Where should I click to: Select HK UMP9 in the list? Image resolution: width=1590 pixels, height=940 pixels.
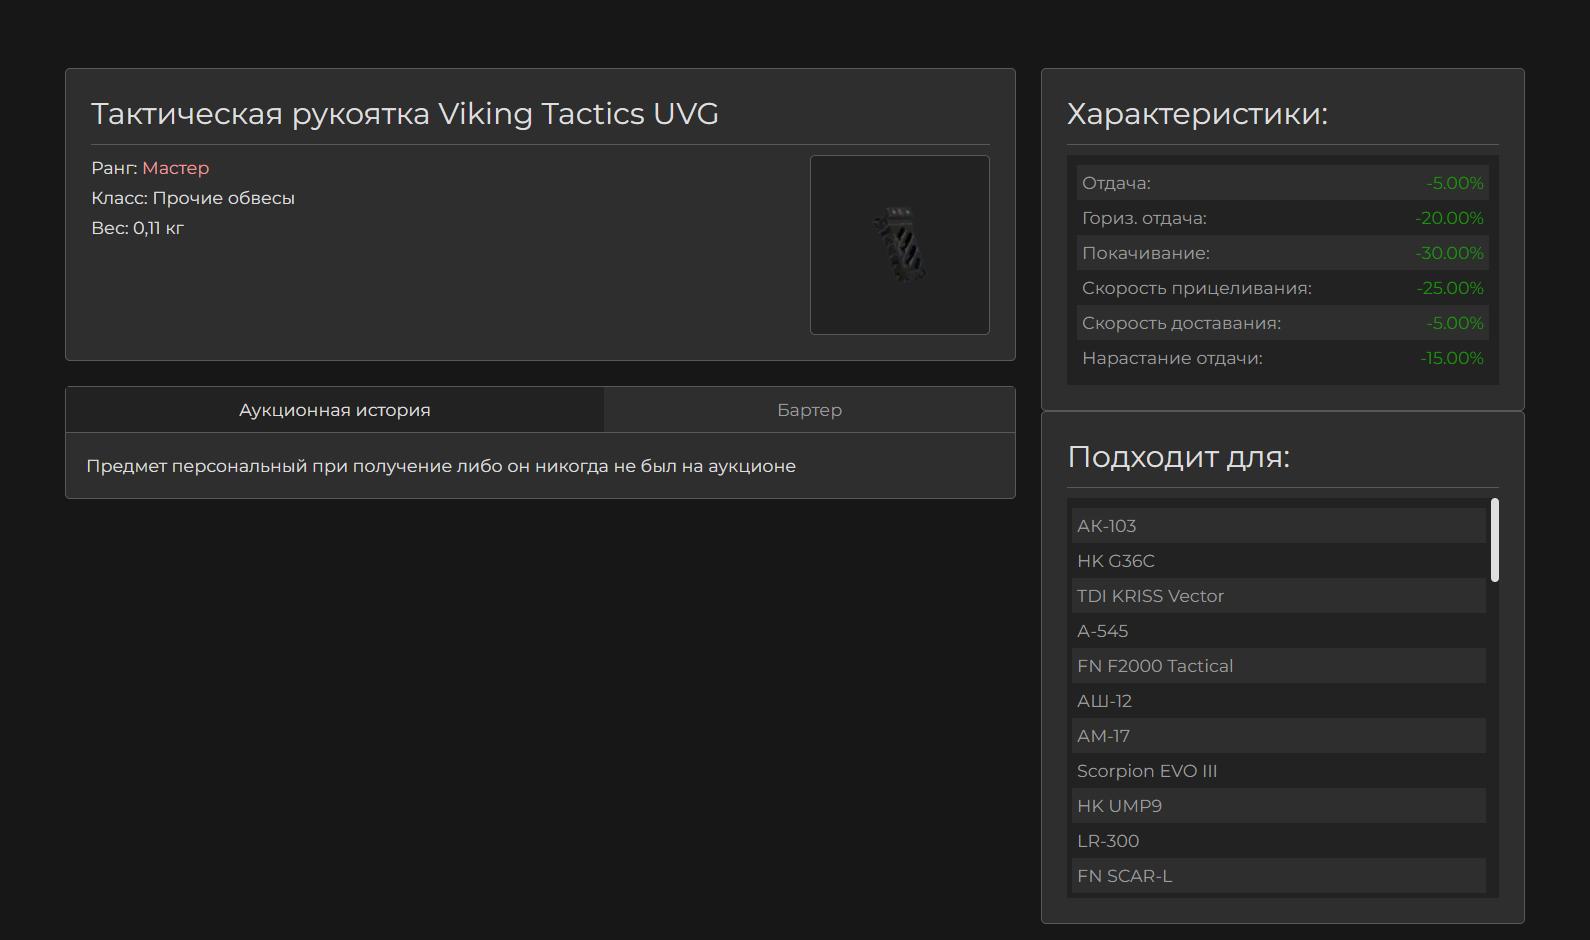(x=1279, y=806)
